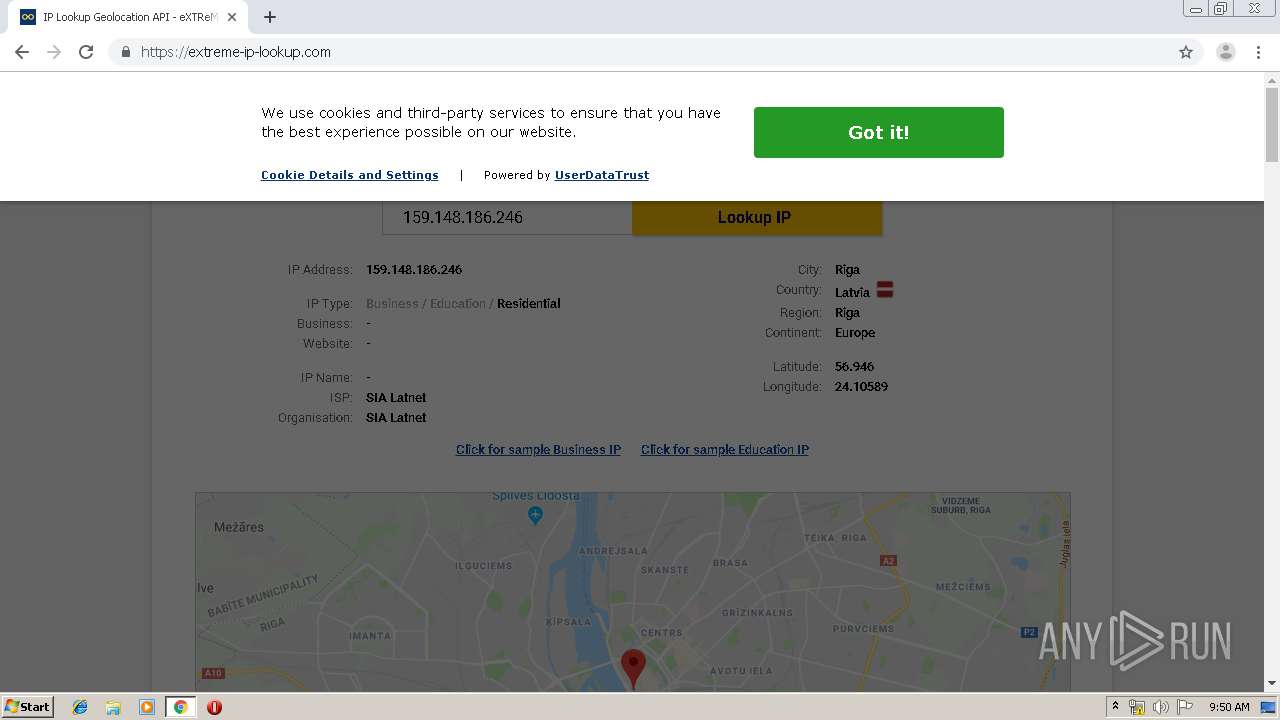Bookmark page with the star icon

(1186, 52)
